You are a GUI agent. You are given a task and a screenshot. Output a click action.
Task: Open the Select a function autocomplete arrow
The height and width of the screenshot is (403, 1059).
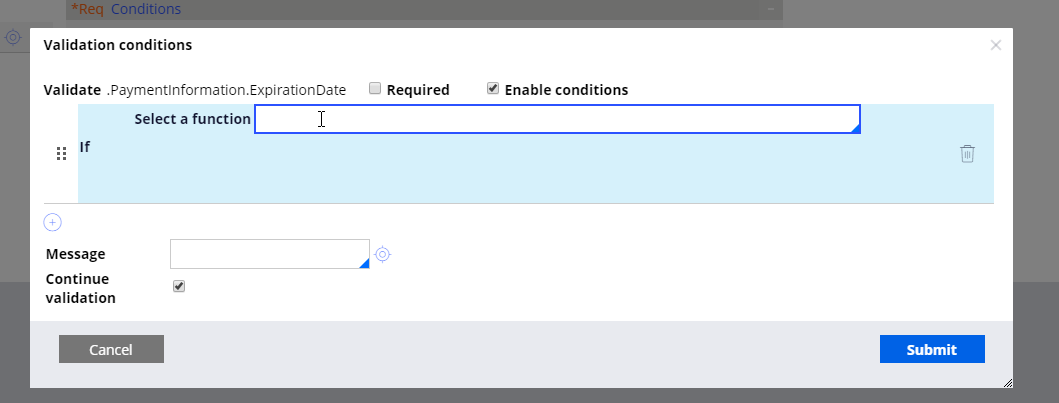coord(856,128)
